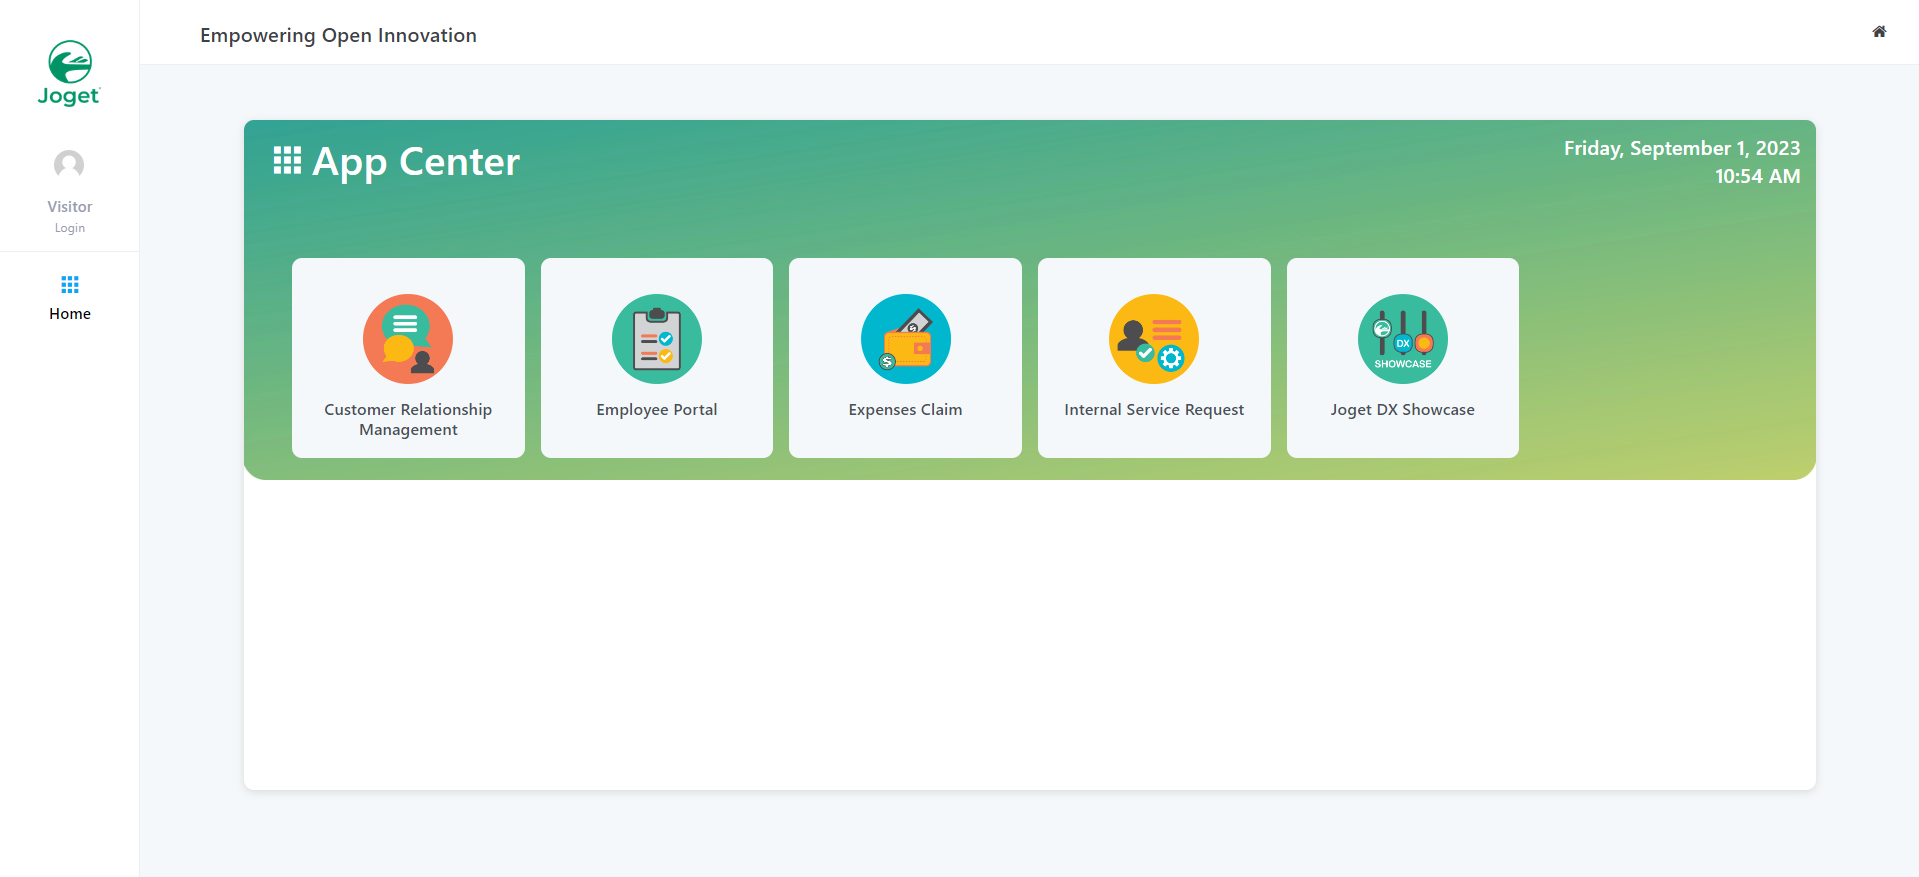This screenshot has width=1919, height=877.
Task: Select the Expenses Claim text label
Action: coord(905,410)
